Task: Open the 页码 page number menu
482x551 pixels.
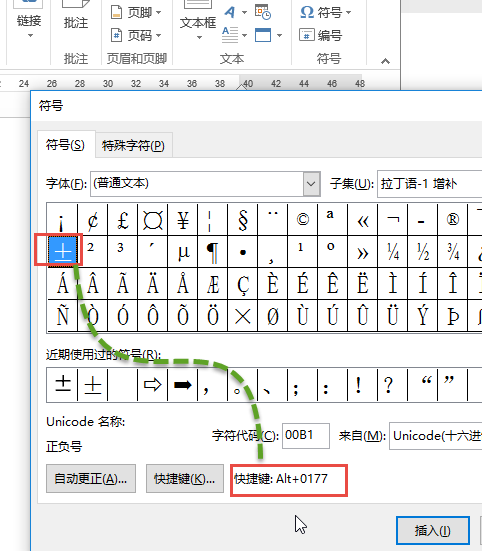Action: (136, 35)
